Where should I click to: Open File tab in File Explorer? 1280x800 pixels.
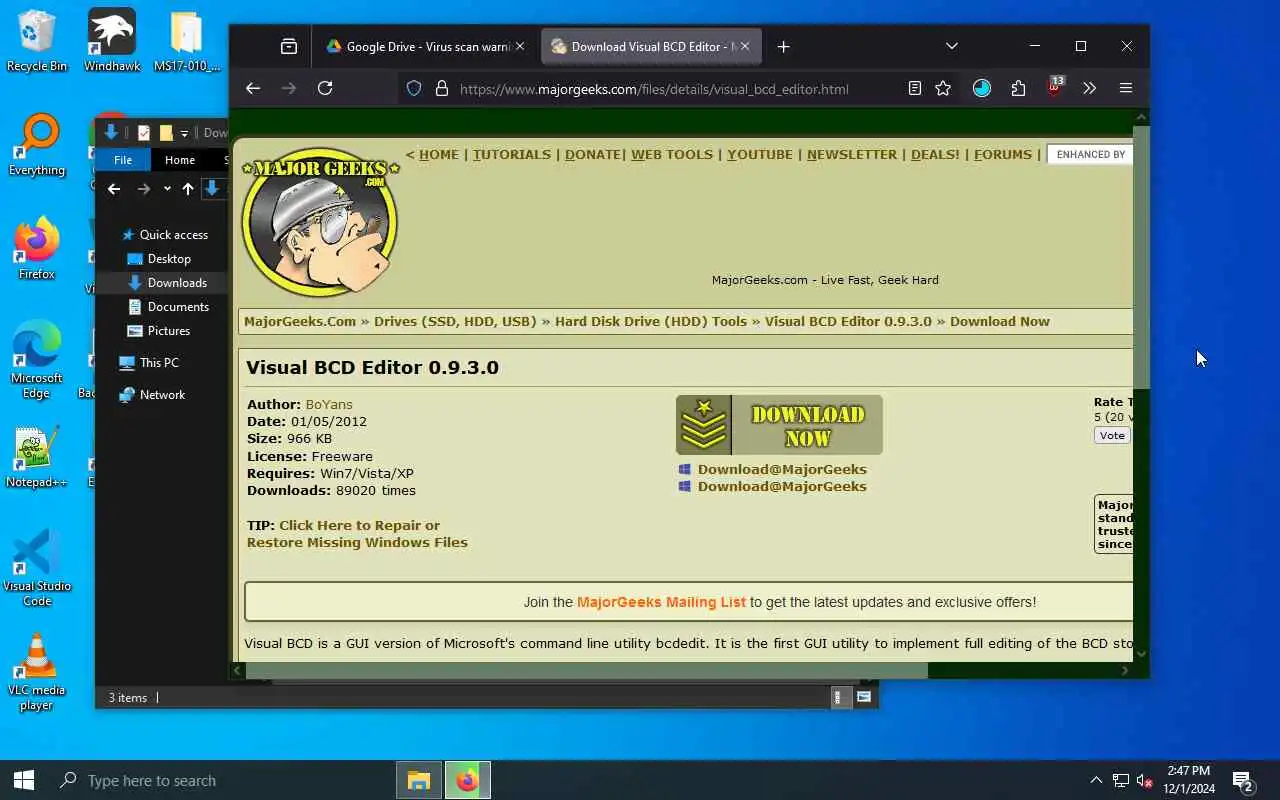click(123, 160)
